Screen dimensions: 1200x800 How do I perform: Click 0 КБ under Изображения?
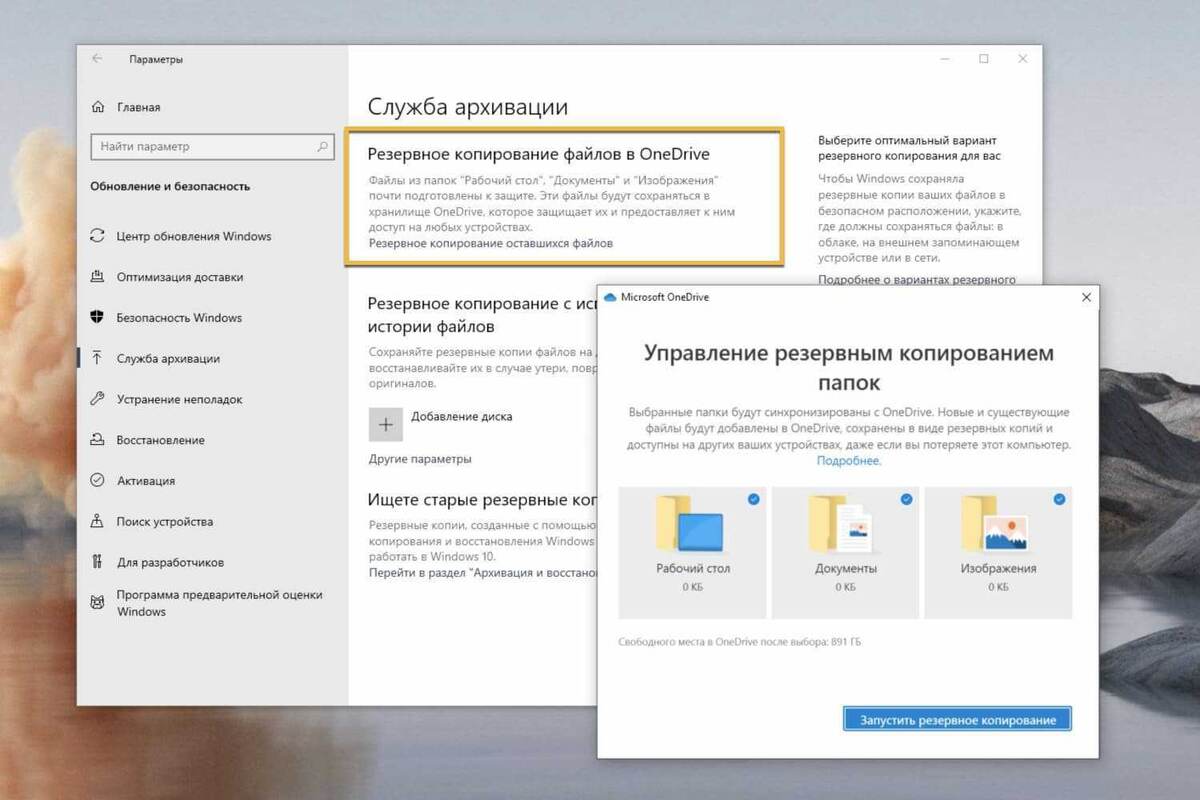(998, 587)
